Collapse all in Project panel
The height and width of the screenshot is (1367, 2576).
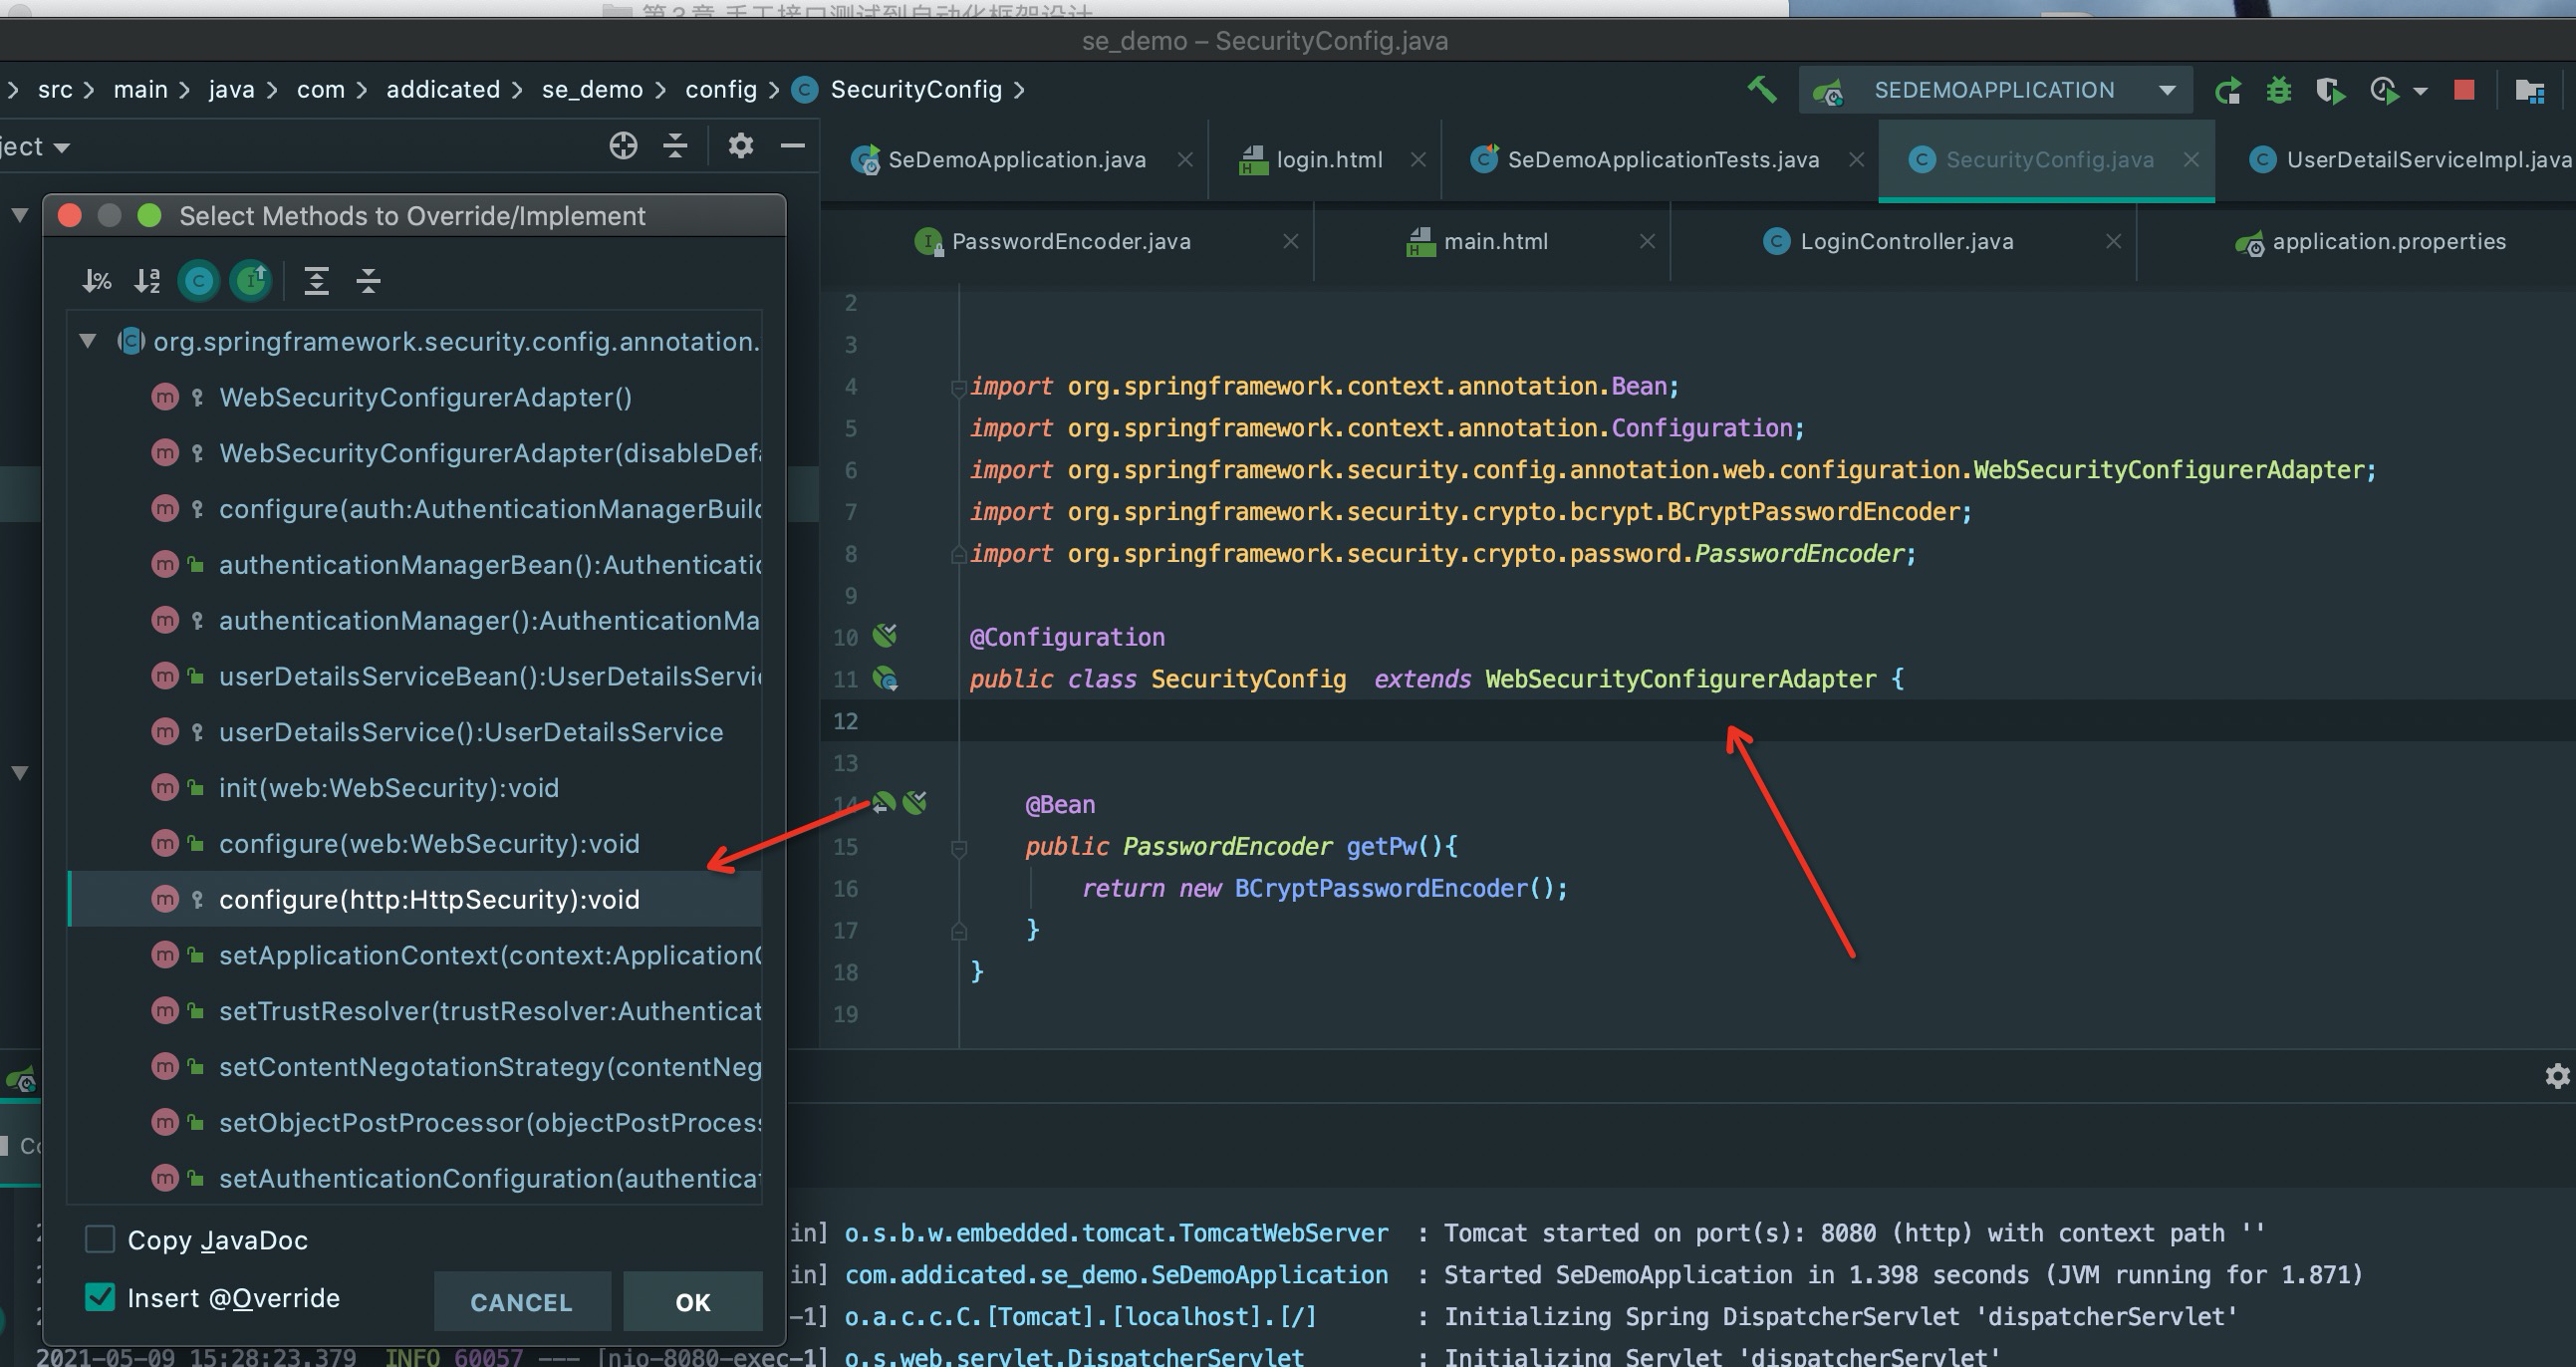pos(675,146)
